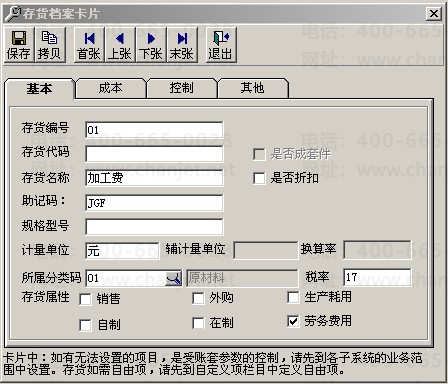Click the 换算率 label text
The width and height of the screenshot is (448, 384).
(x=319, y=249)
